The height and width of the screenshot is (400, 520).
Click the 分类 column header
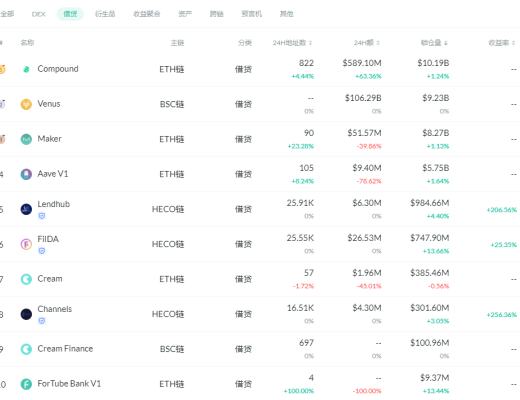245,43
